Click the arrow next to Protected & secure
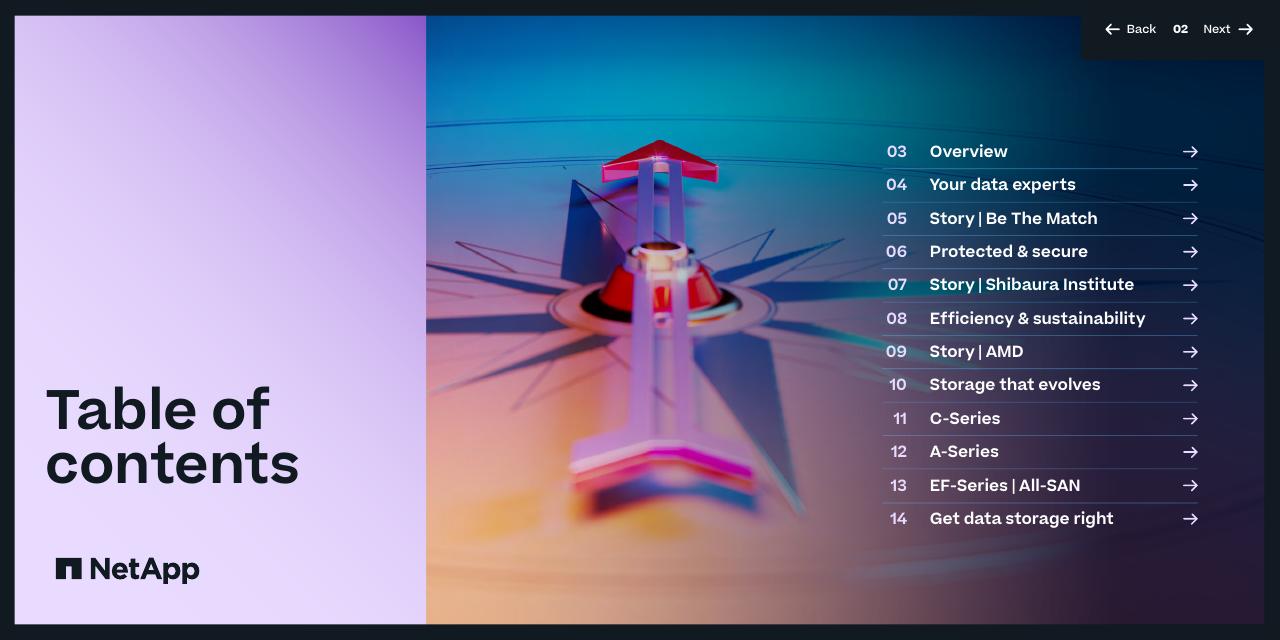 tap(1190, 252)
